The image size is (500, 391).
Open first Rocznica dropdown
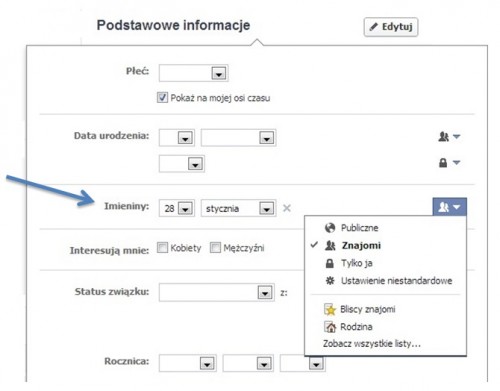(188, 363)
